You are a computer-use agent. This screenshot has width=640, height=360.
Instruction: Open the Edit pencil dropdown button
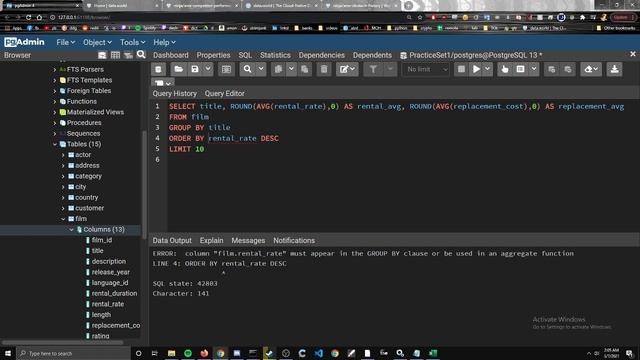[x=347, y=69]
